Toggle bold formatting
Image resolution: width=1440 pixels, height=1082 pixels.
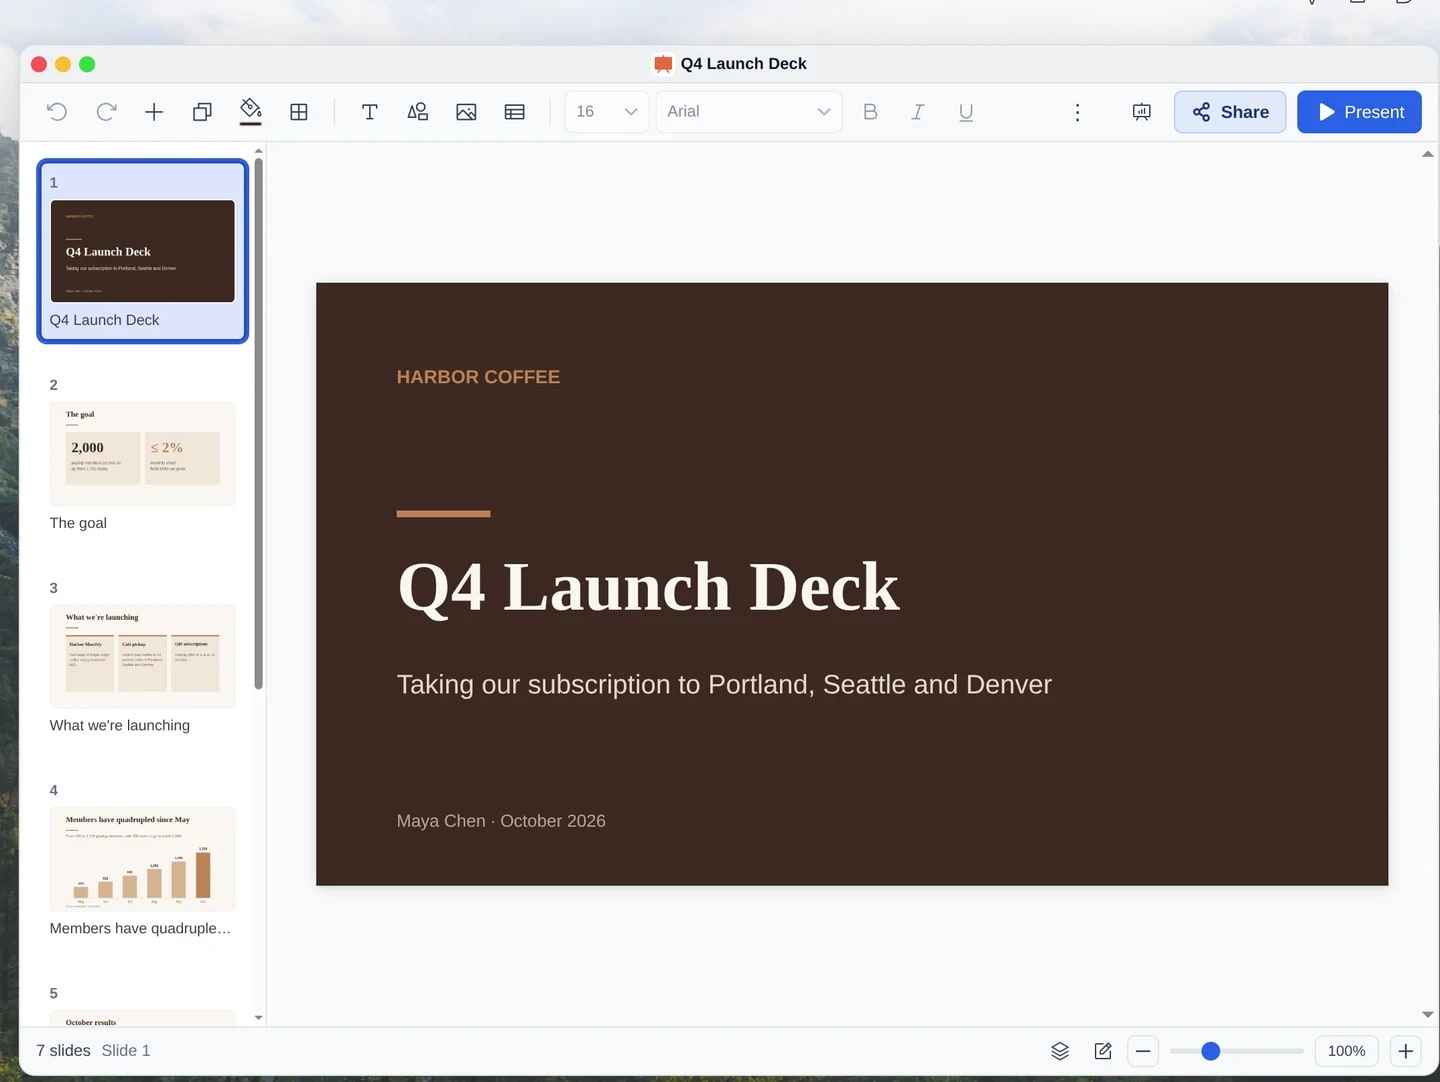(870, 112)
